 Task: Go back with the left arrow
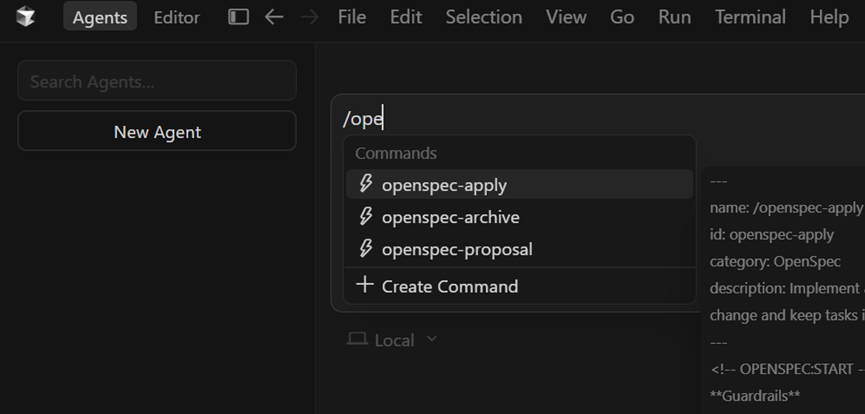273,17
